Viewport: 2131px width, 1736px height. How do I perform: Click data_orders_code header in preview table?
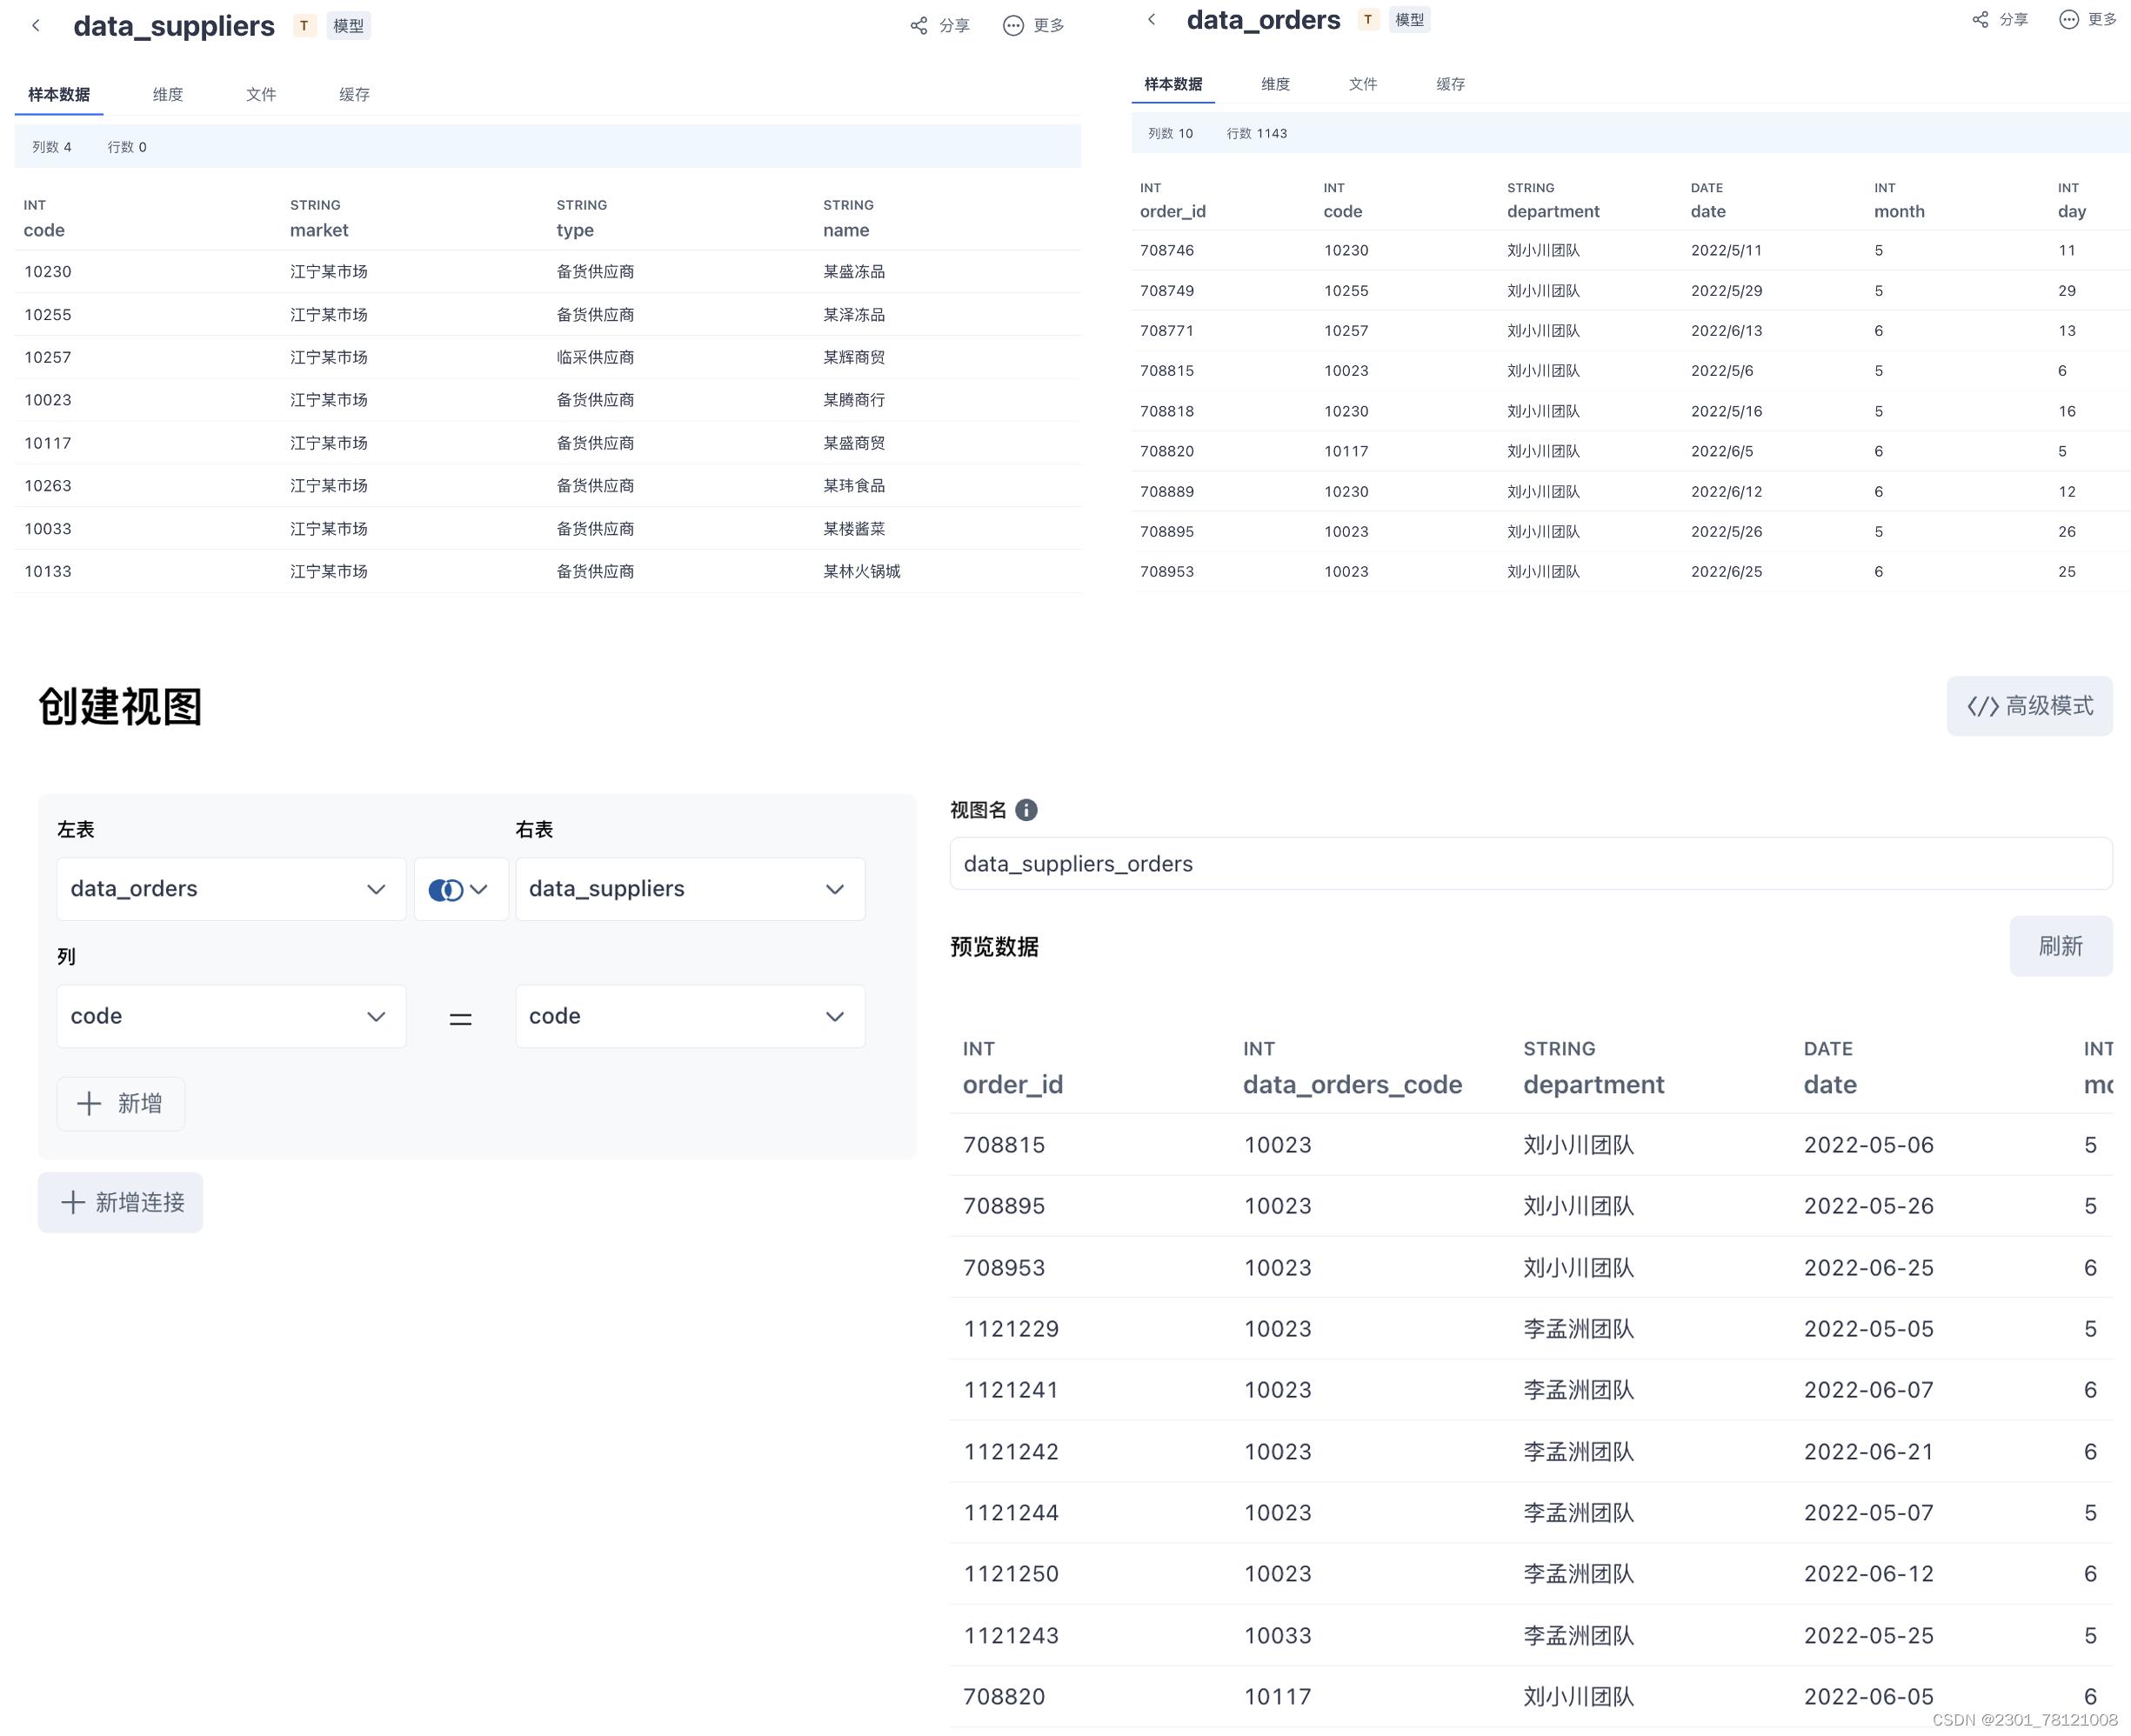tap(1352, 1084)
